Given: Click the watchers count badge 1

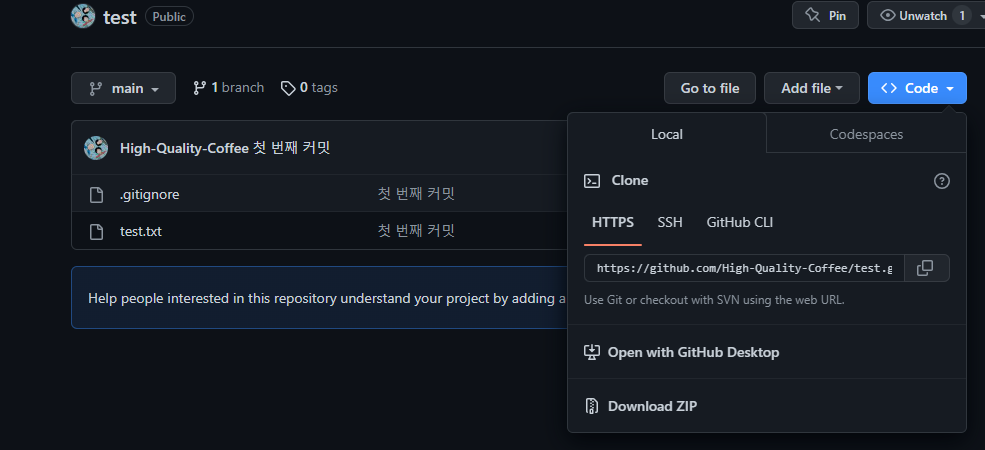Looking at the screenshot, I should pos(961,15).
